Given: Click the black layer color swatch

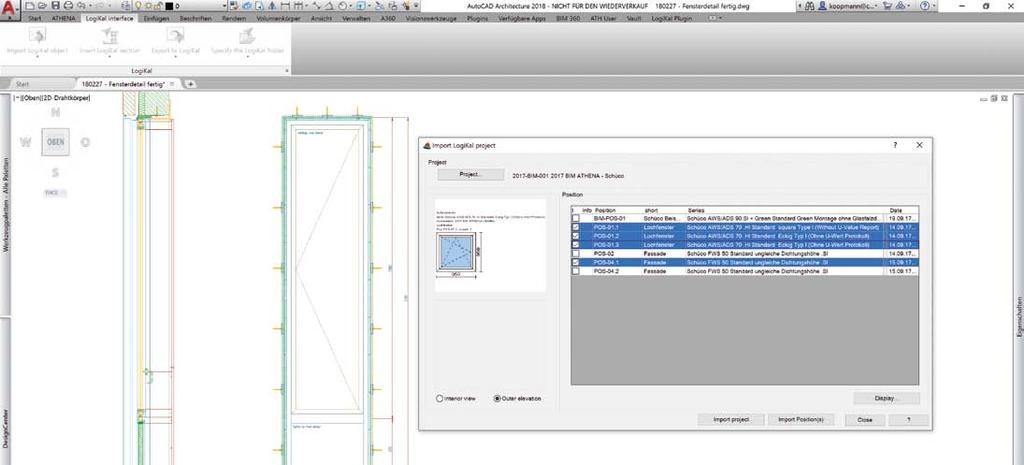Looking at the screenshot, I should 168,5.
